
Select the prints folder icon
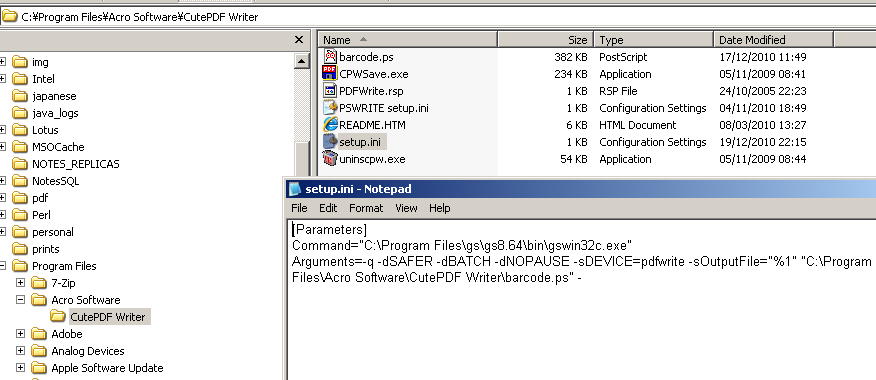tap(20, 249)
